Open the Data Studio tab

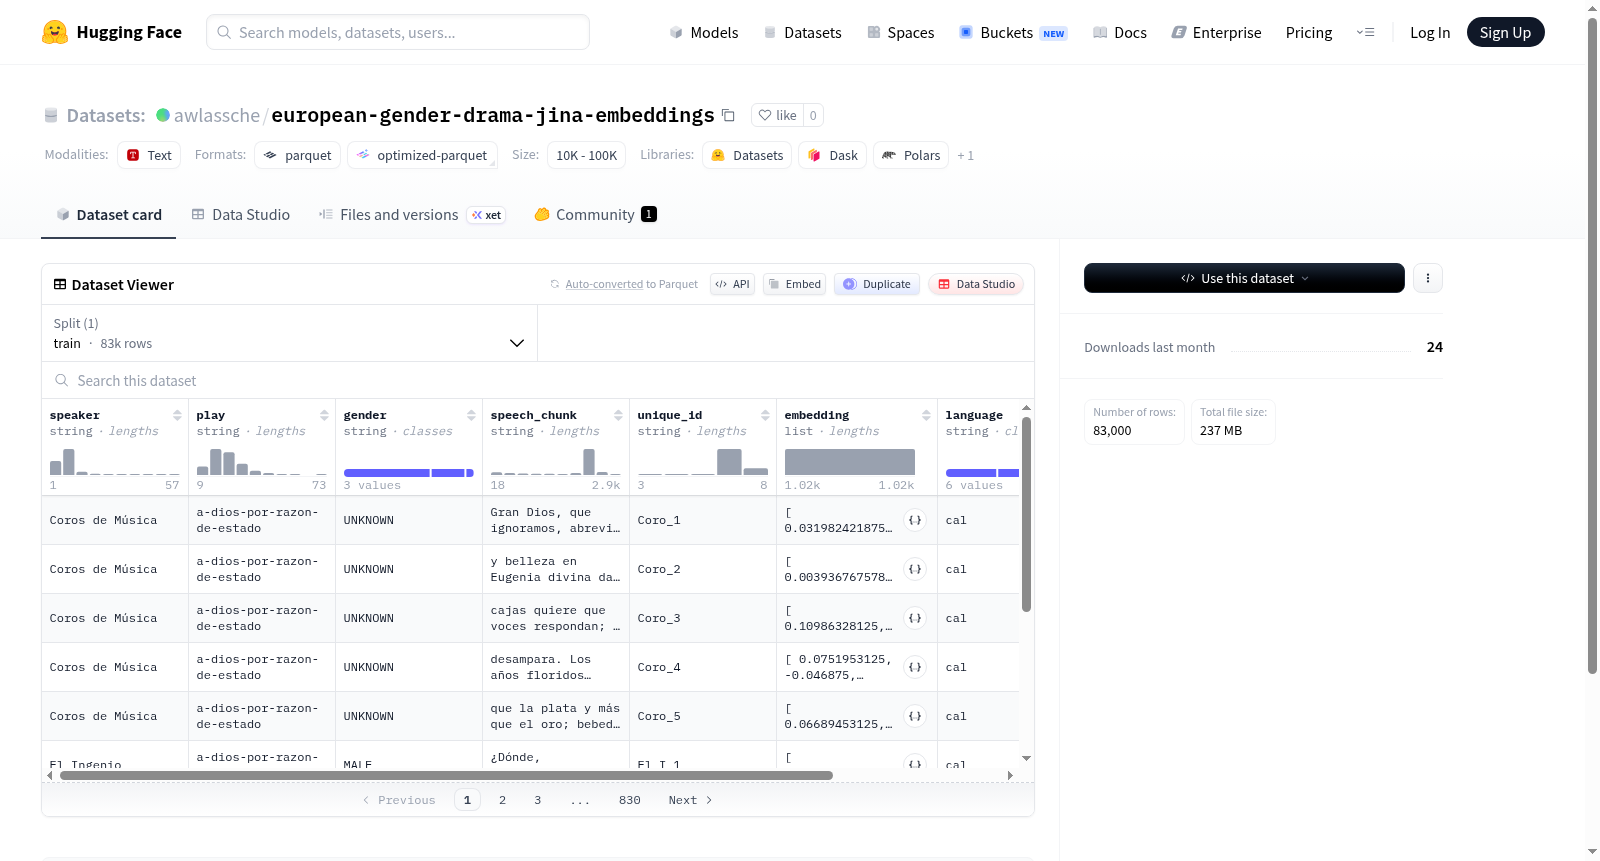coord(241,214)
